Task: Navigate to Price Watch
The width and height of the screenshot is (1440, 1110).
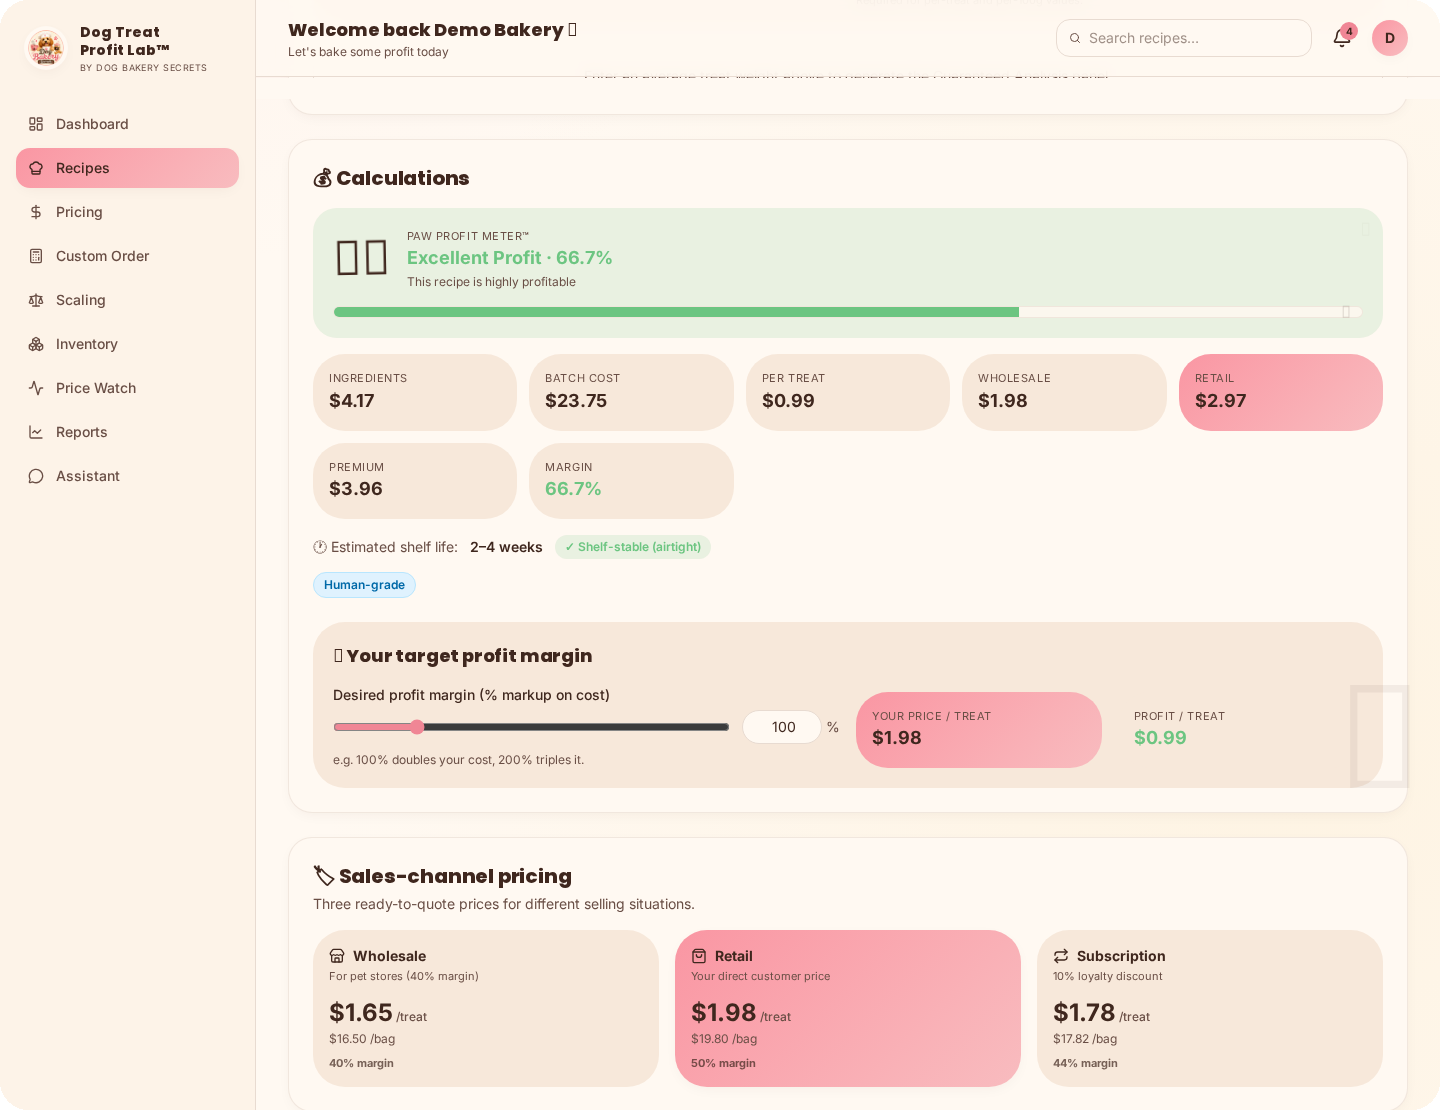Action: click(x=127, y=388)
